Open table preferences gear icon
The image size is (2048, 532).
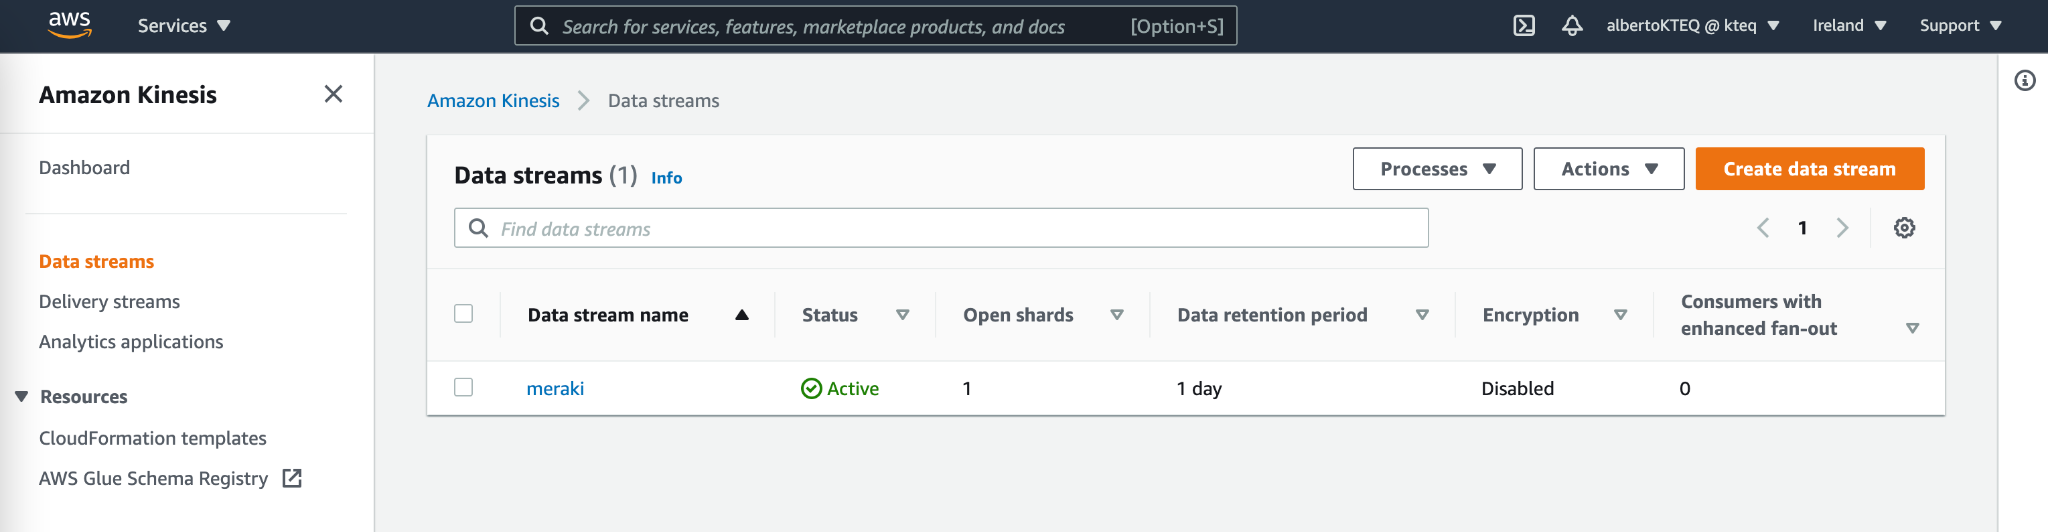pyautogui.click(x=1905, y=228)
